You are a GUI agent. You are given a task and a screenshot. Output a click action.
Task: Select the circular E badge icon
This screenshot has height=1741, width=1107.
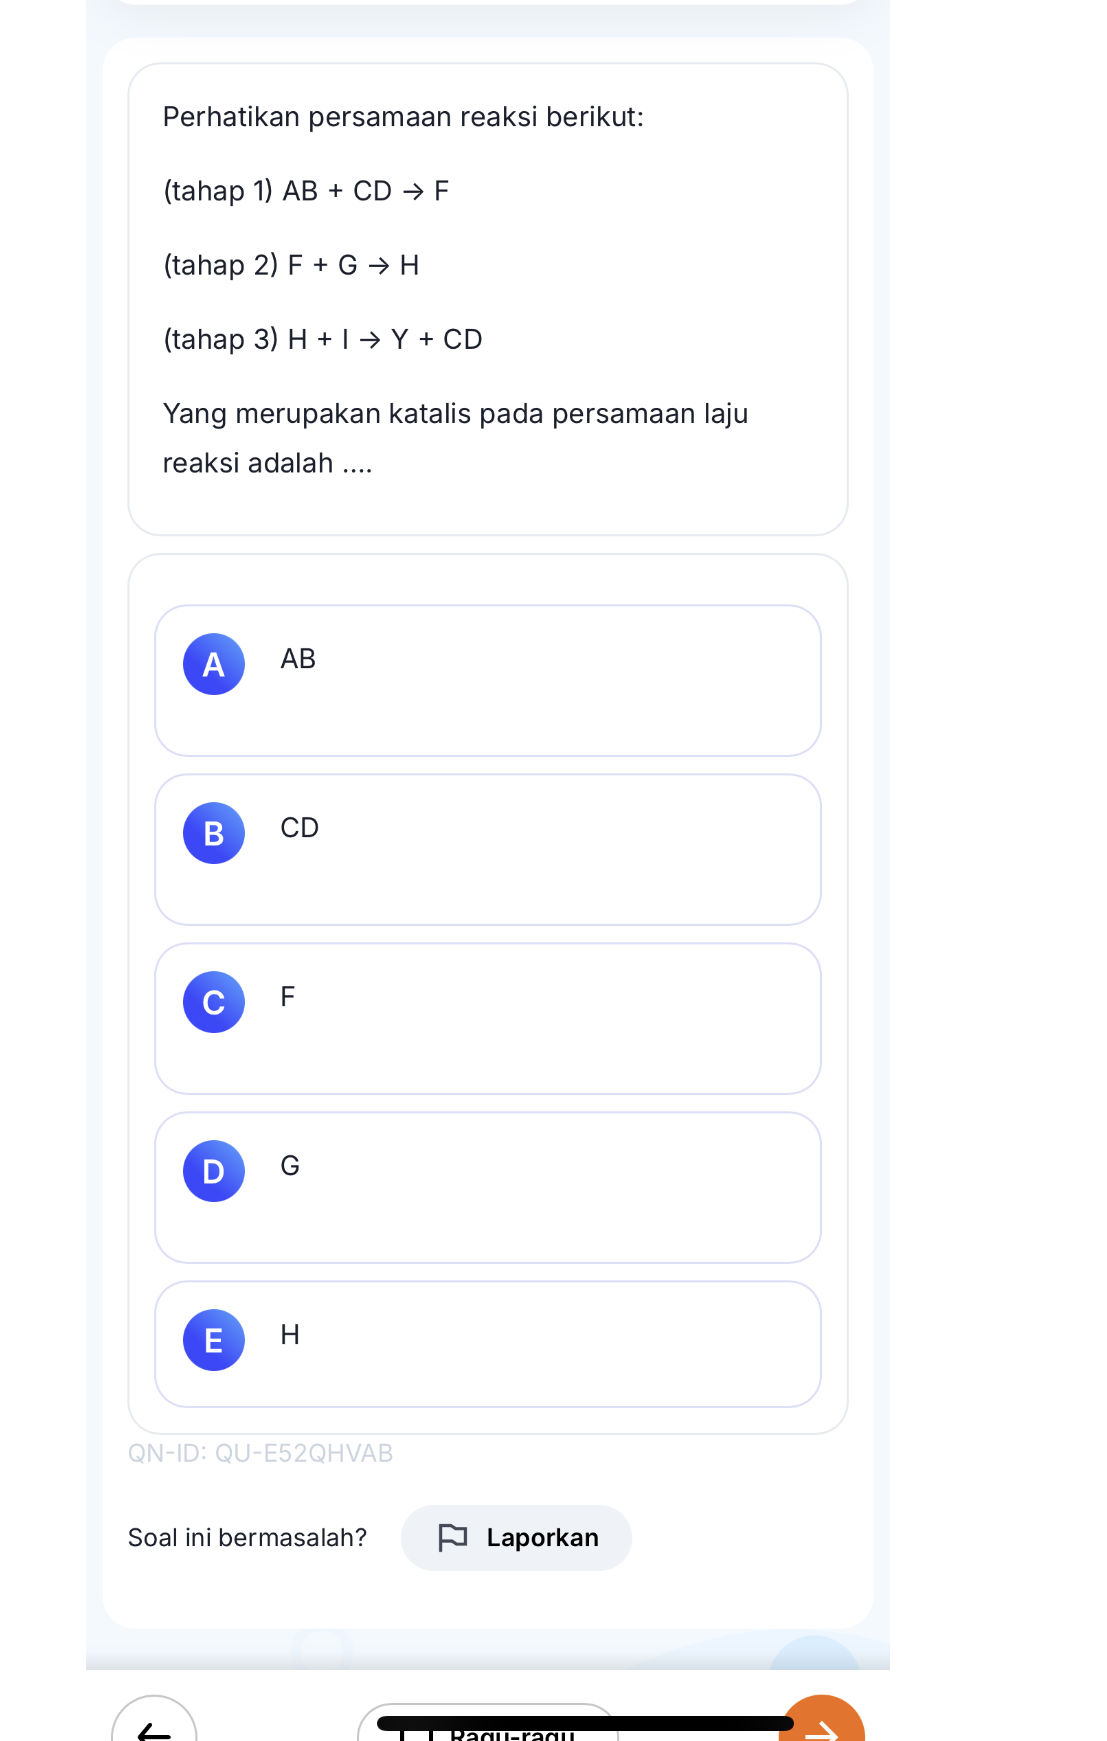[x=212, y=1340]
